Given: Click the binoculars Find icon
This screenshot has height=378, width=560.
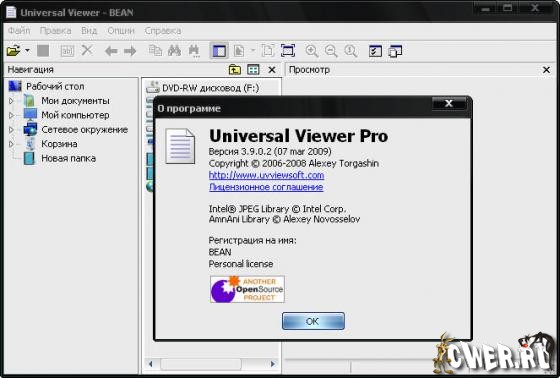Looking at the screenshot, I should coord(174,51).
